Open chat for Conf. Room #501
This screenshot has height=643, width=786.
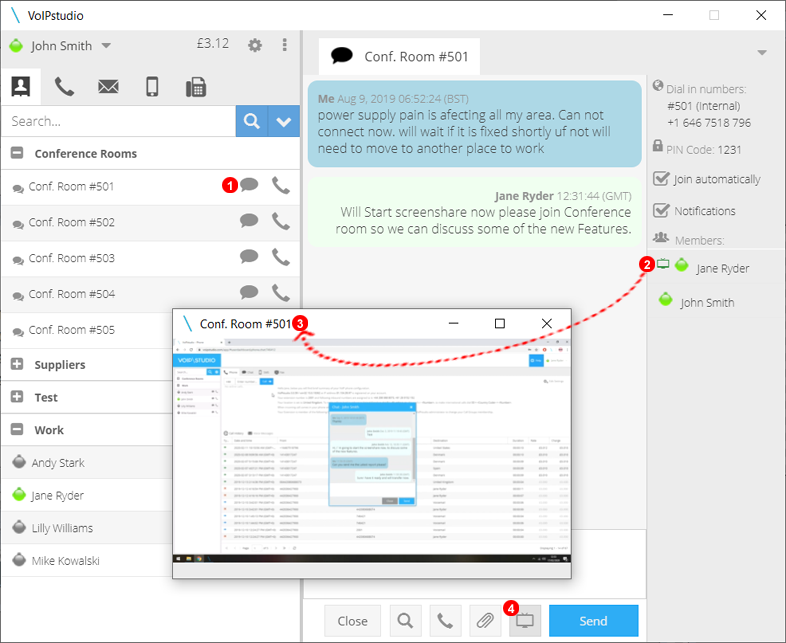249,185
